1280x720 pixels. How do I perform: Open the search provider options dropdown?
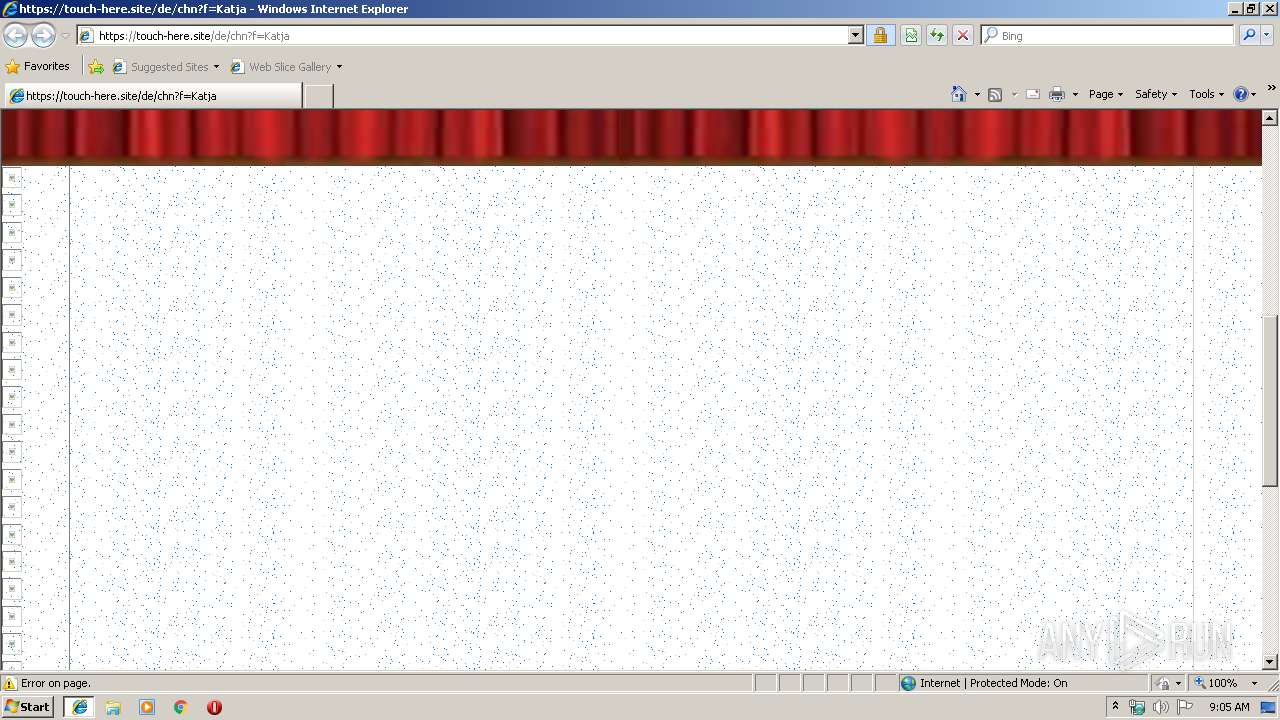click(x=1267, y=36)
